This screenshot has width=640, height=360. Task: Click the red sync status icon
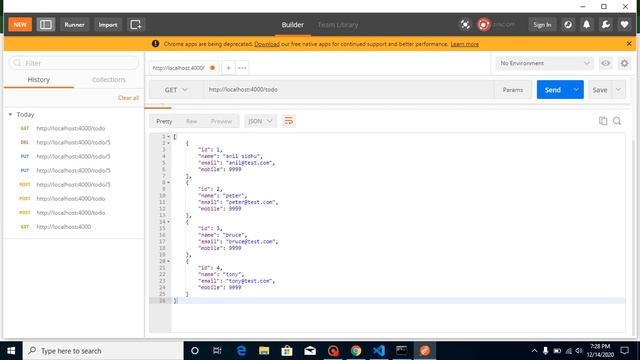point(484,25)
